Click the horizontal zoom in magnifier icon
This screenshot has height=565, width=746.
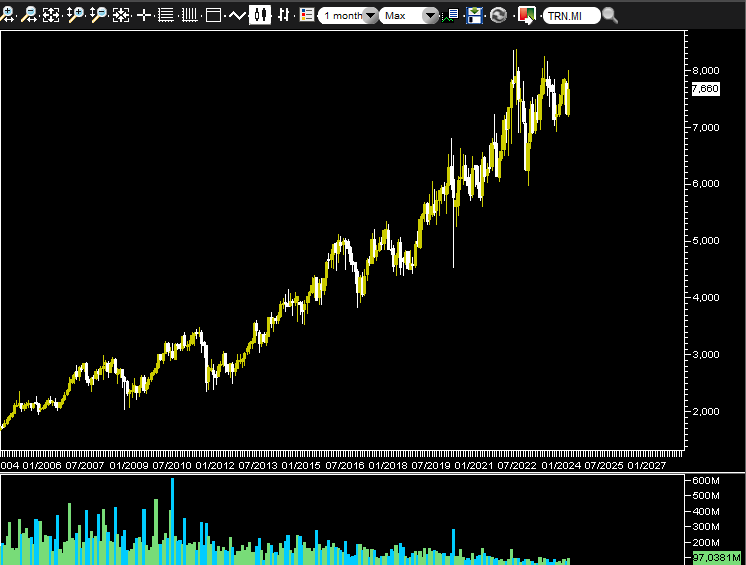(8, 15)
